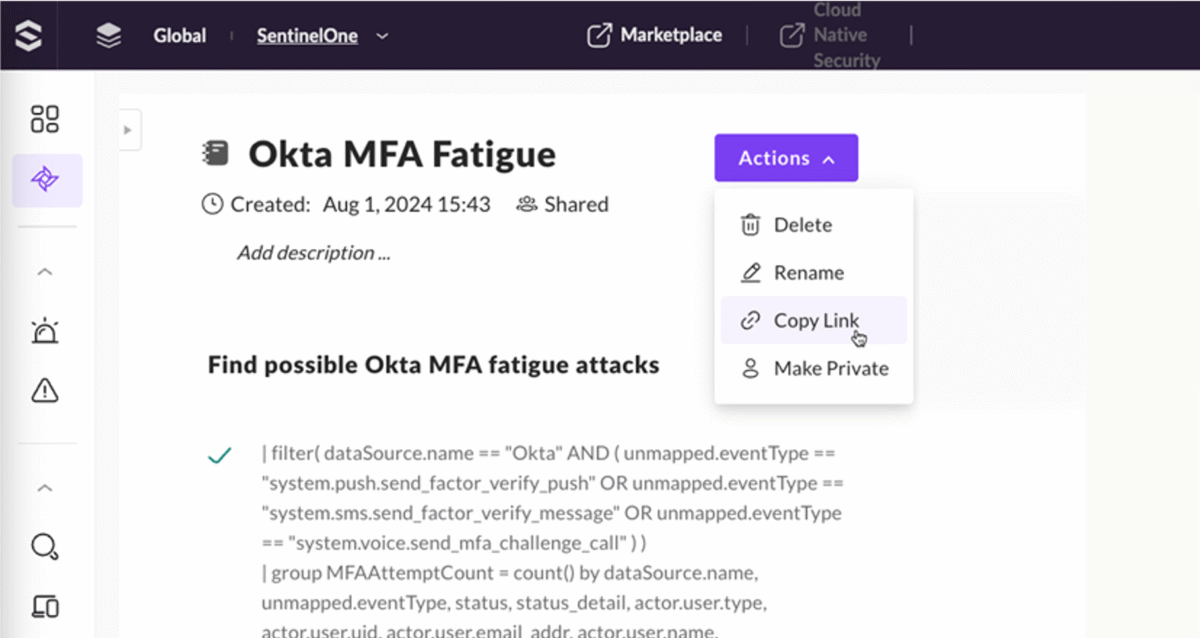Click the alerts siren icon in the sidebar
Image resolution: width=1200 pixels, height=638 pixels.
click(x=44, y=331)
